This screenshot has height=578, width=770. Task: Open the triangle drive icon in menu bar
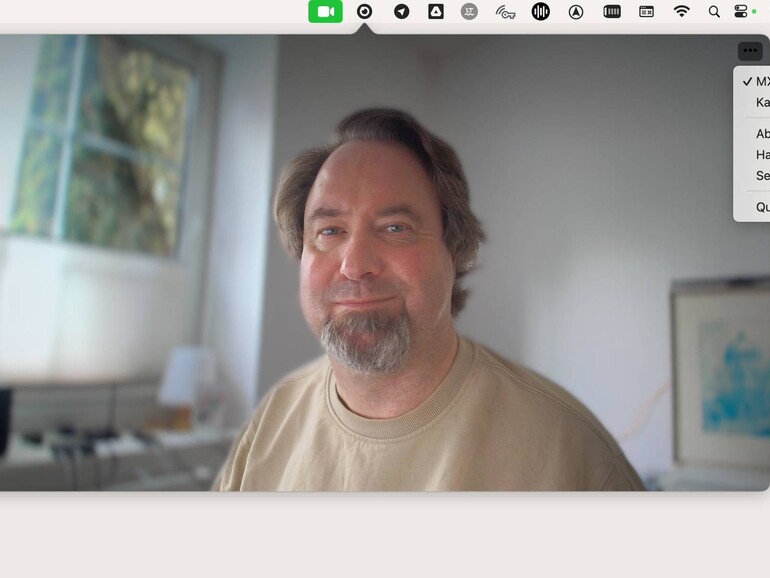click(436, 11)
